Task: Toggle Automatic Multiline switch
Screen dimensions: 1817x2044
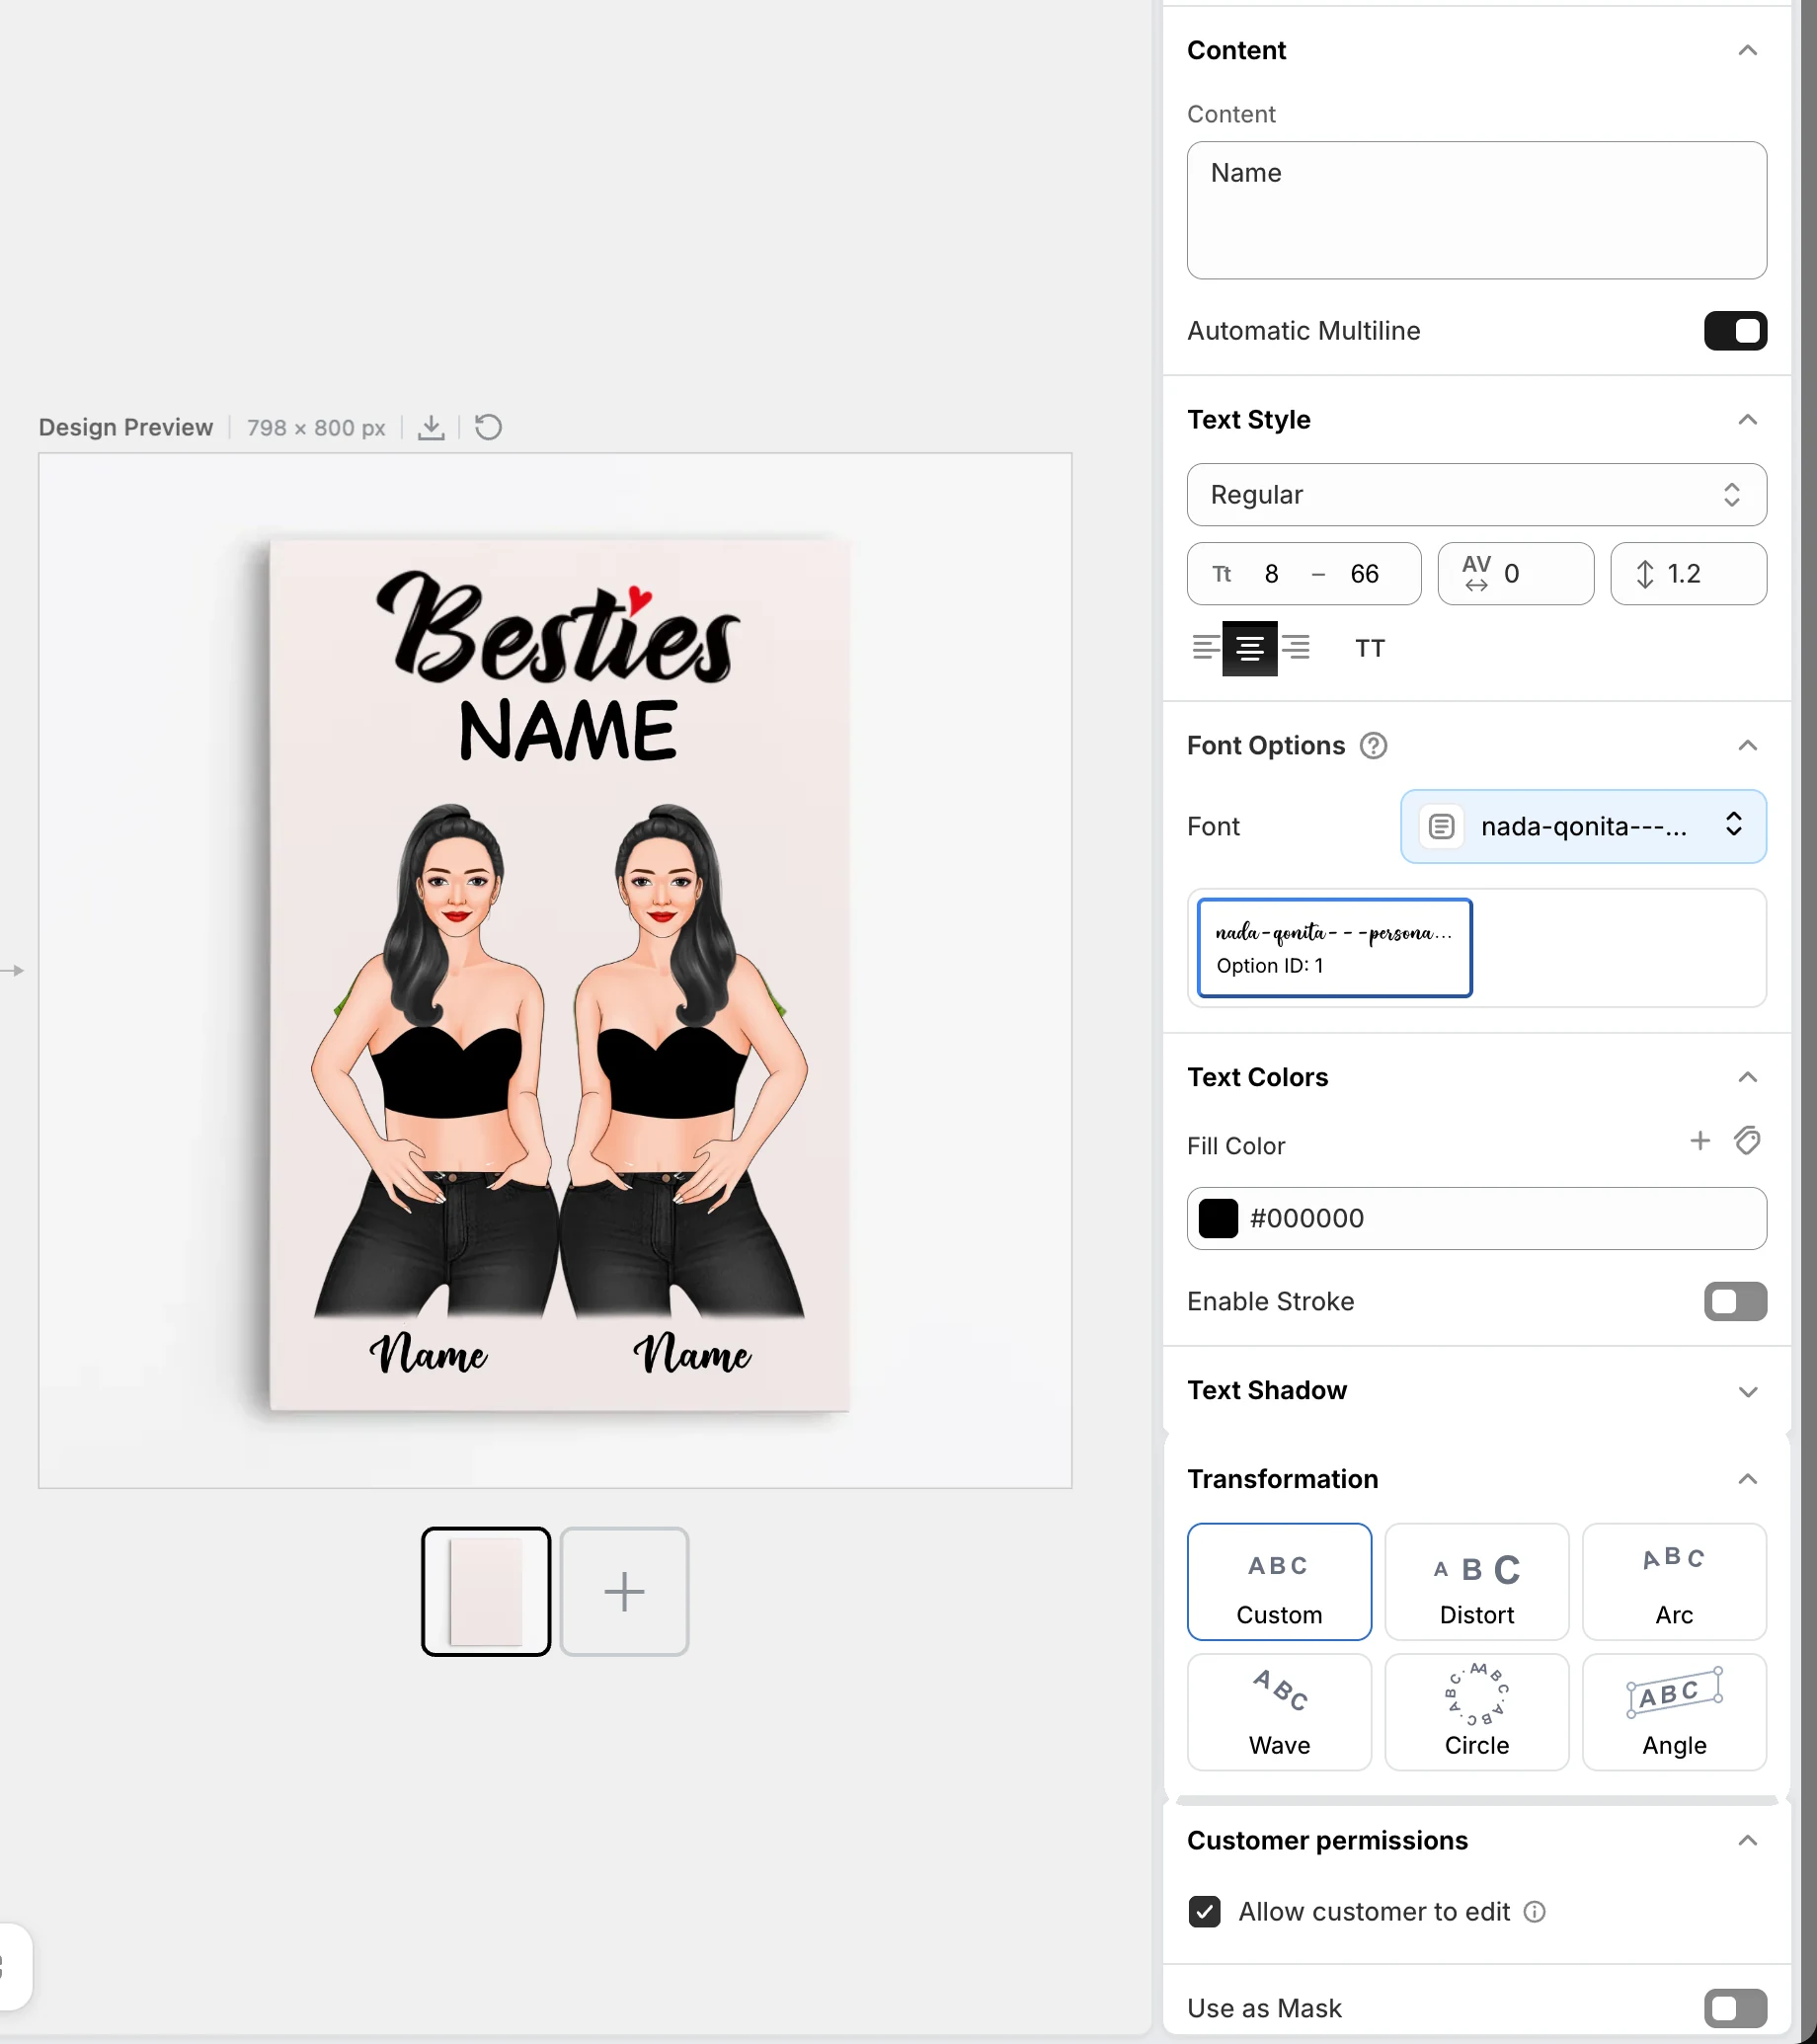Action: tap(1735, 331)
